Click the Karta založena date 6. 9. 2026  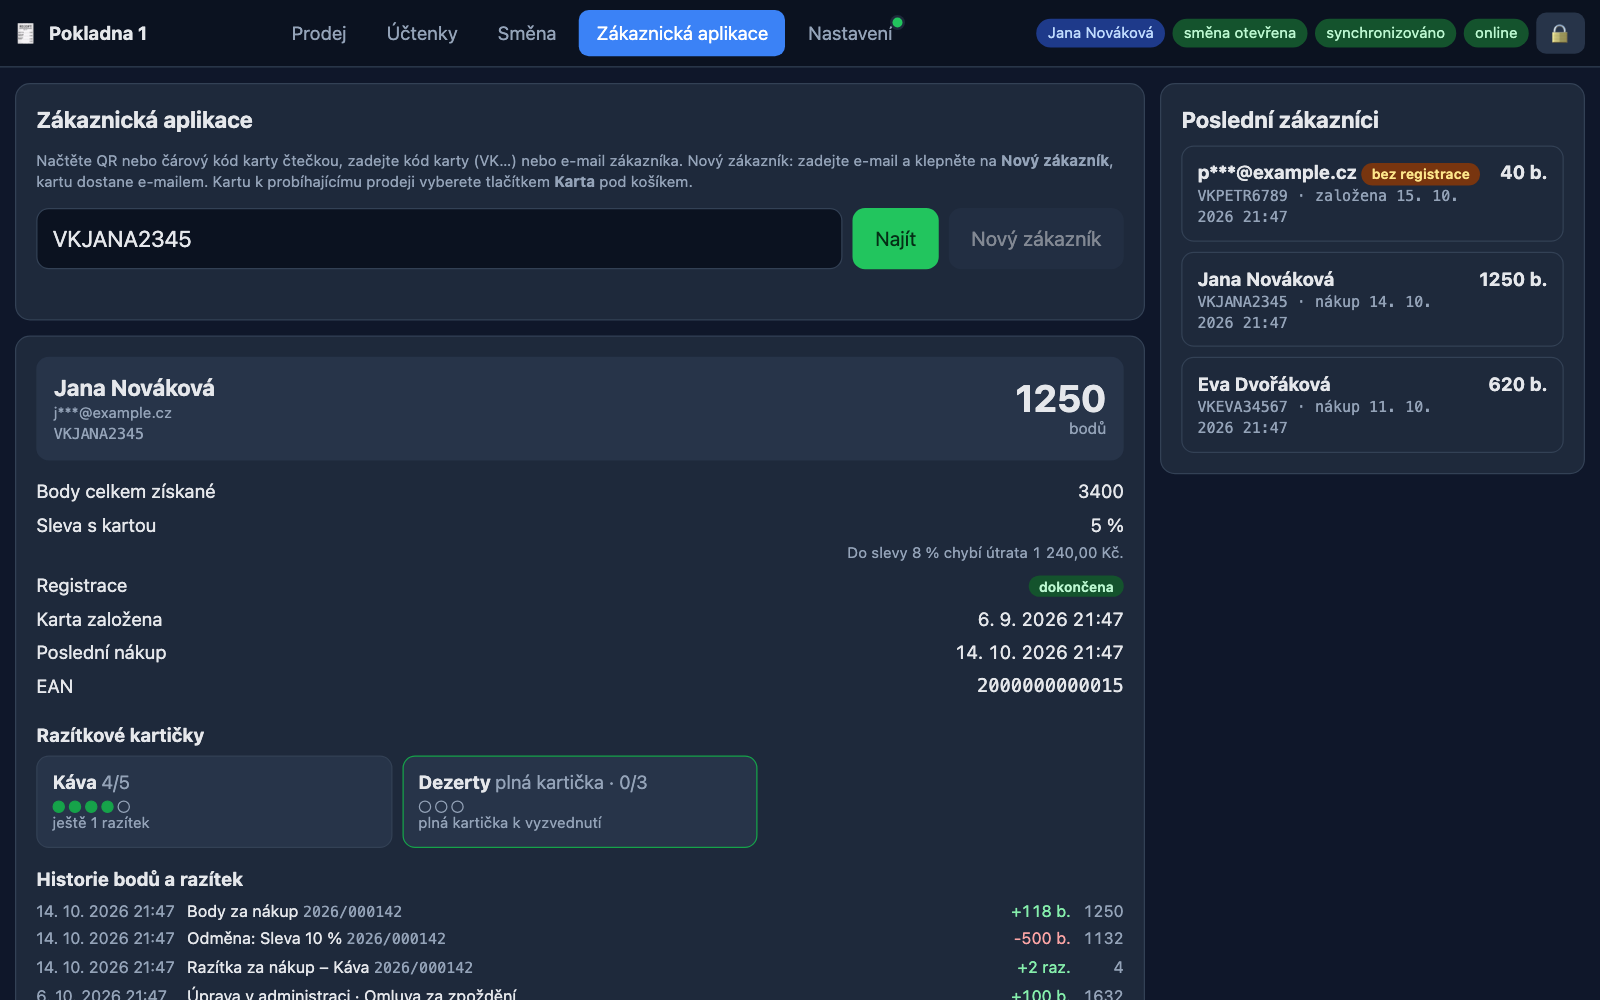[x=1050, y=620]
